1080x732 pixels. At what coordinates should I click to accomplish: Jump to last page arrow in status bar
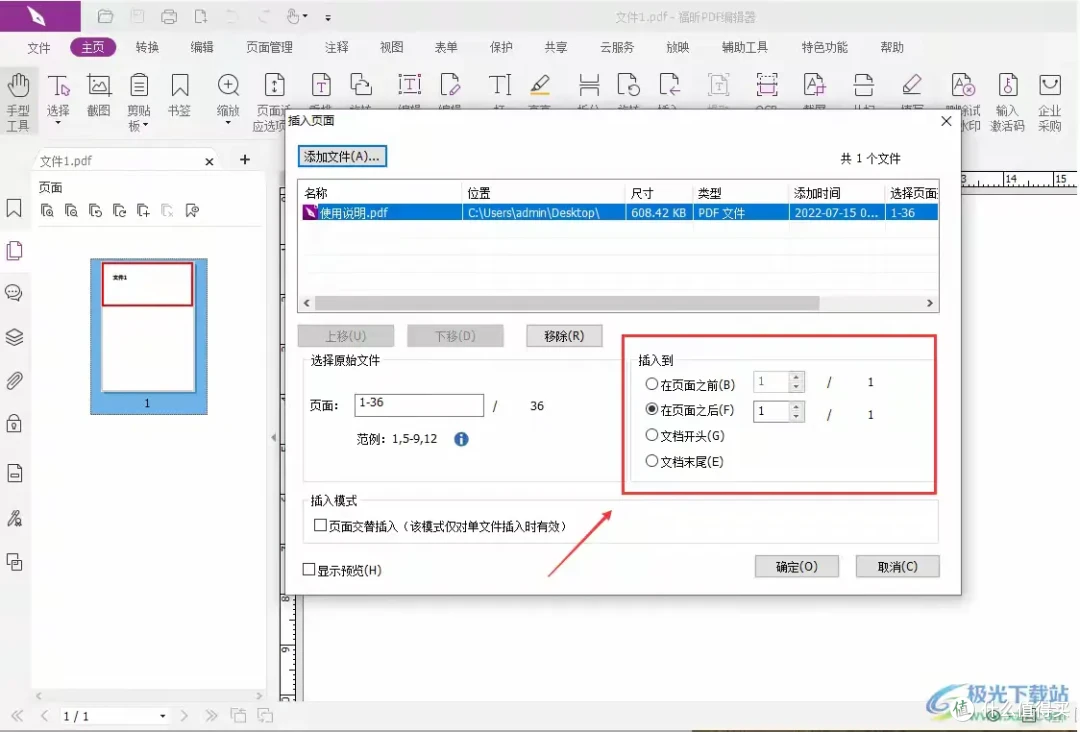pyautogui.click(x=211, y=716)
